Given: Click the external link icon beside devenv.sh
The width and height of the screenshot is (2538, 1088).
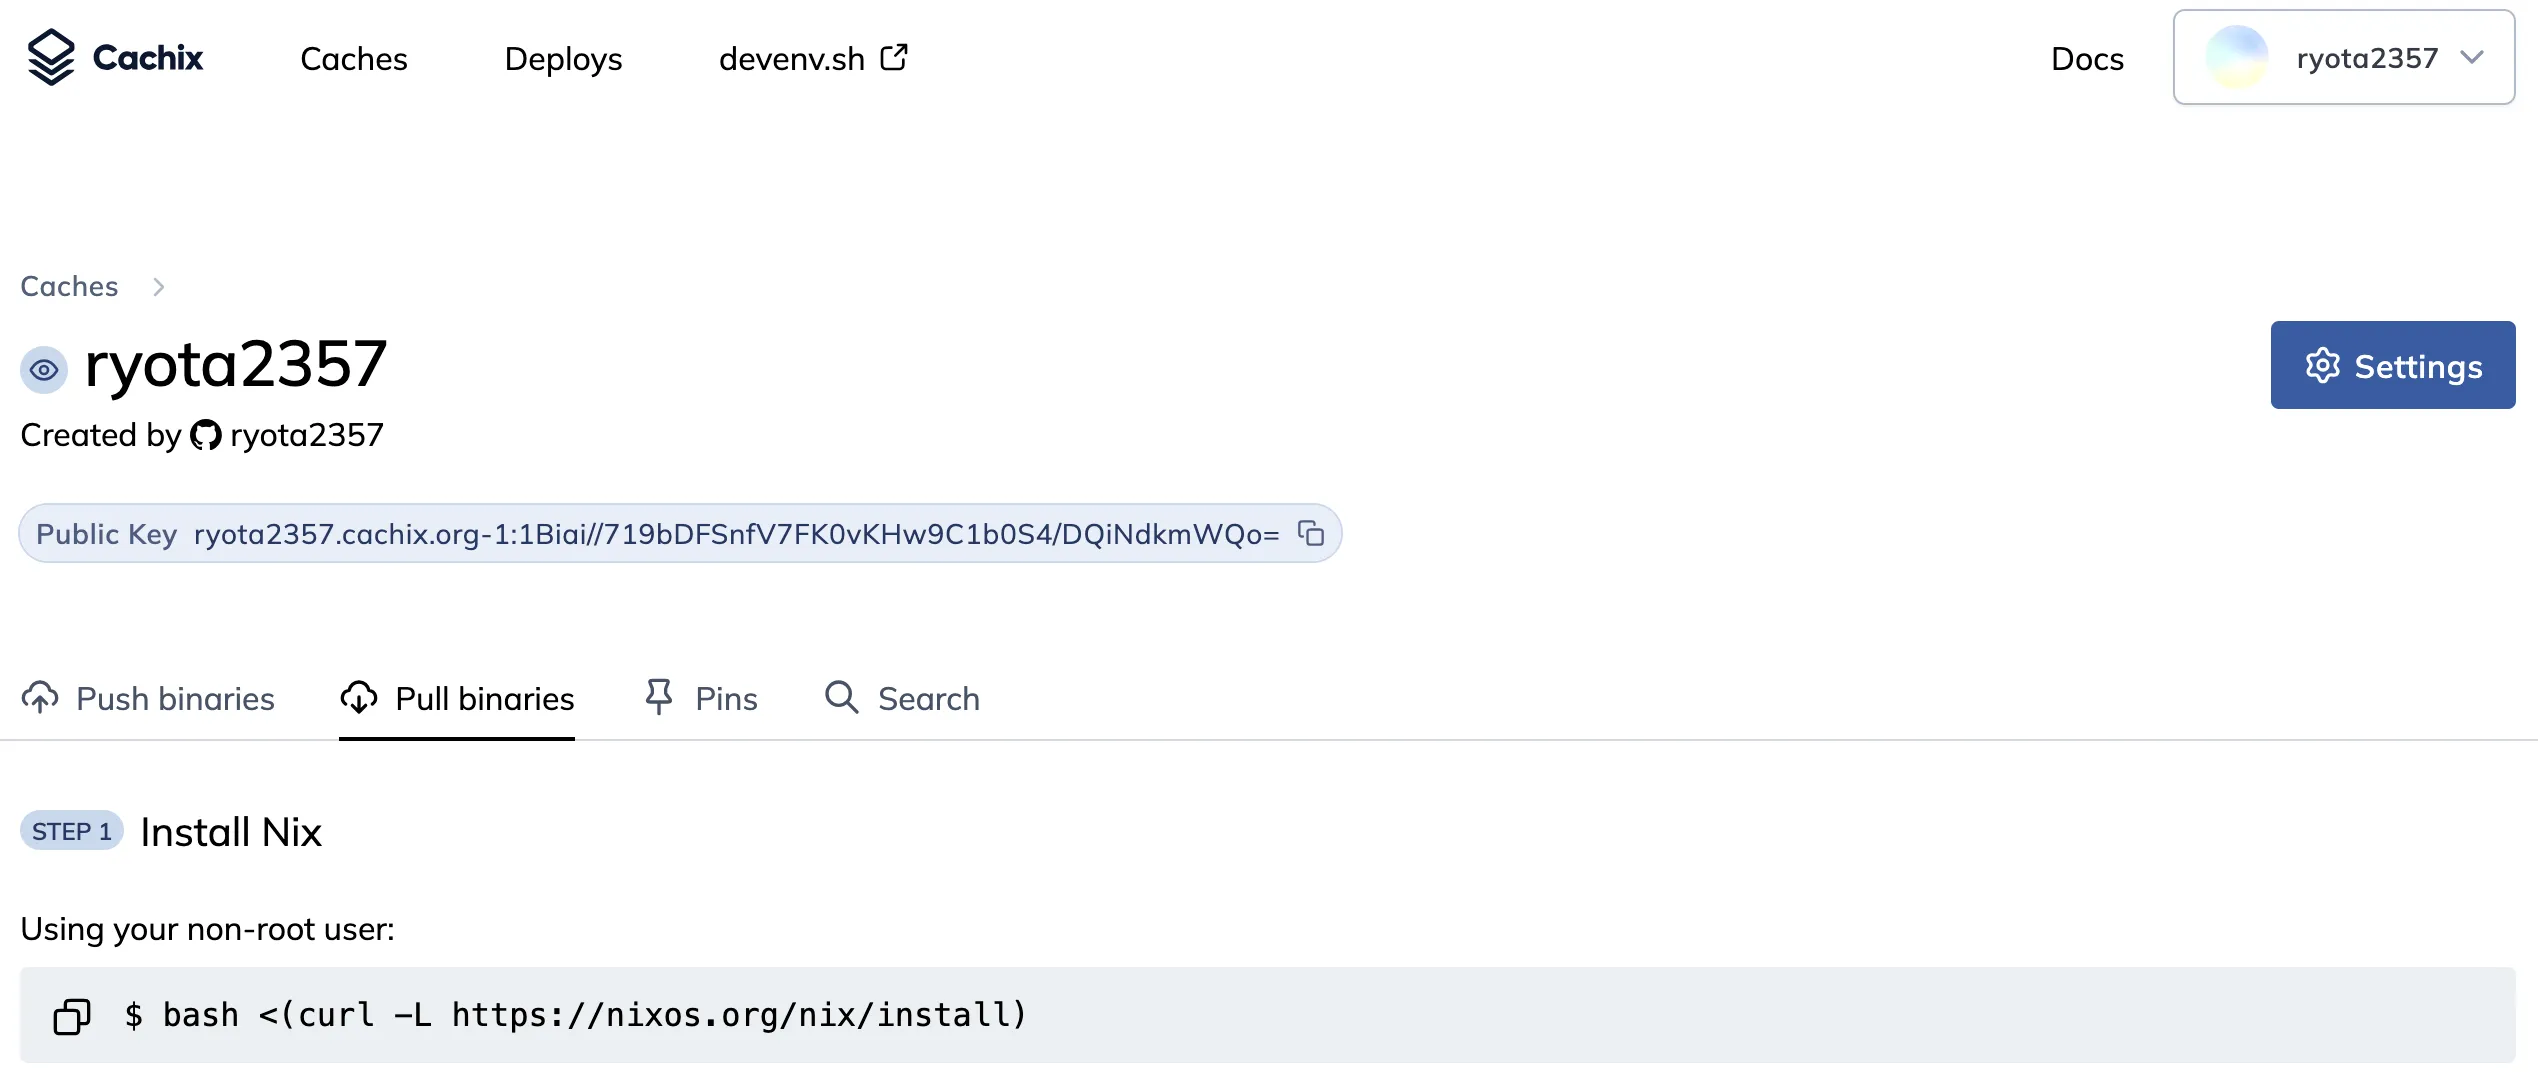Looking at the screenshot, I should [x=894, y=57].
